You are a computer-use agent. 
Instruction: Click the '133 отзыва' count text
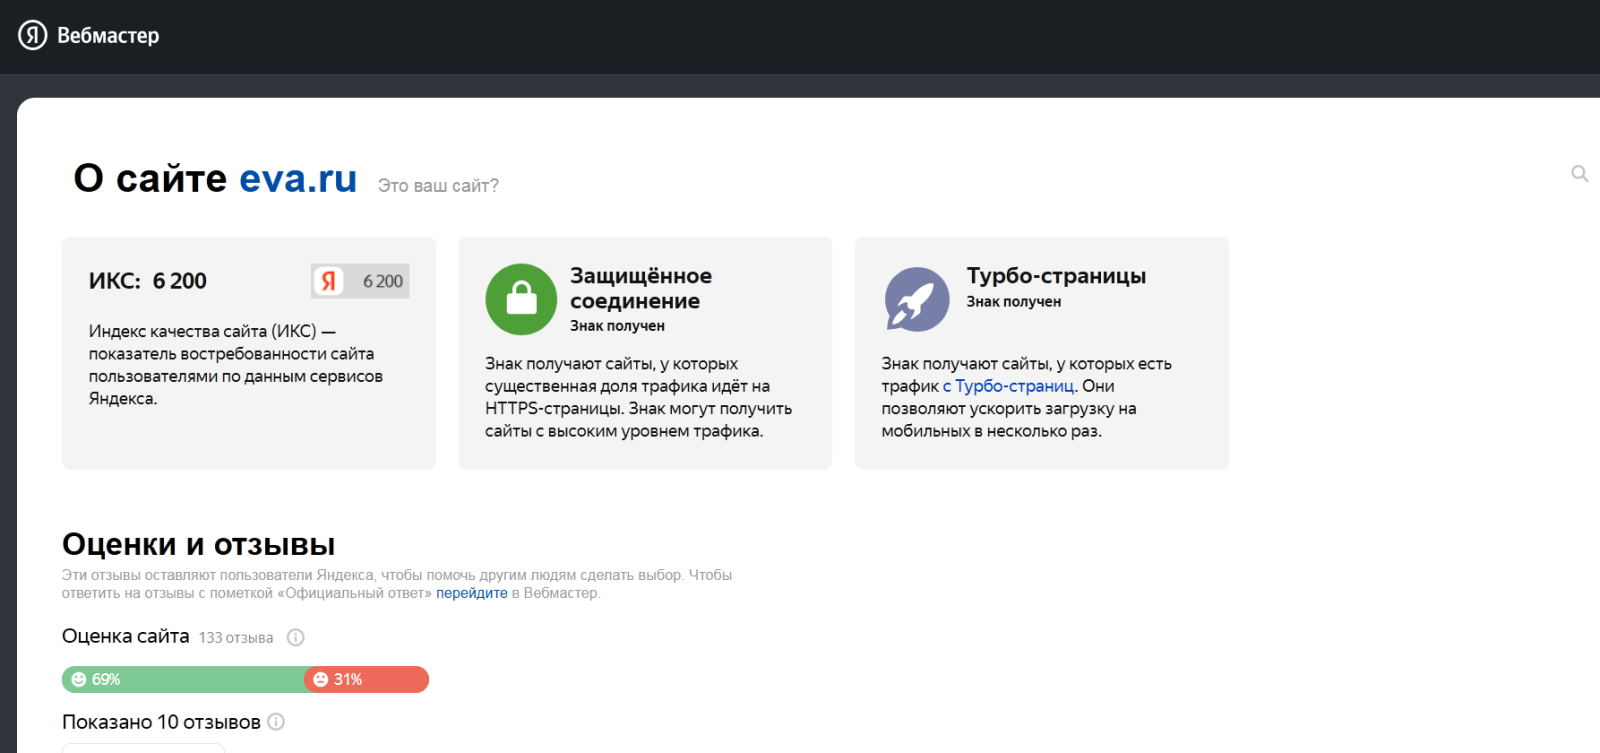coord(236,638)
